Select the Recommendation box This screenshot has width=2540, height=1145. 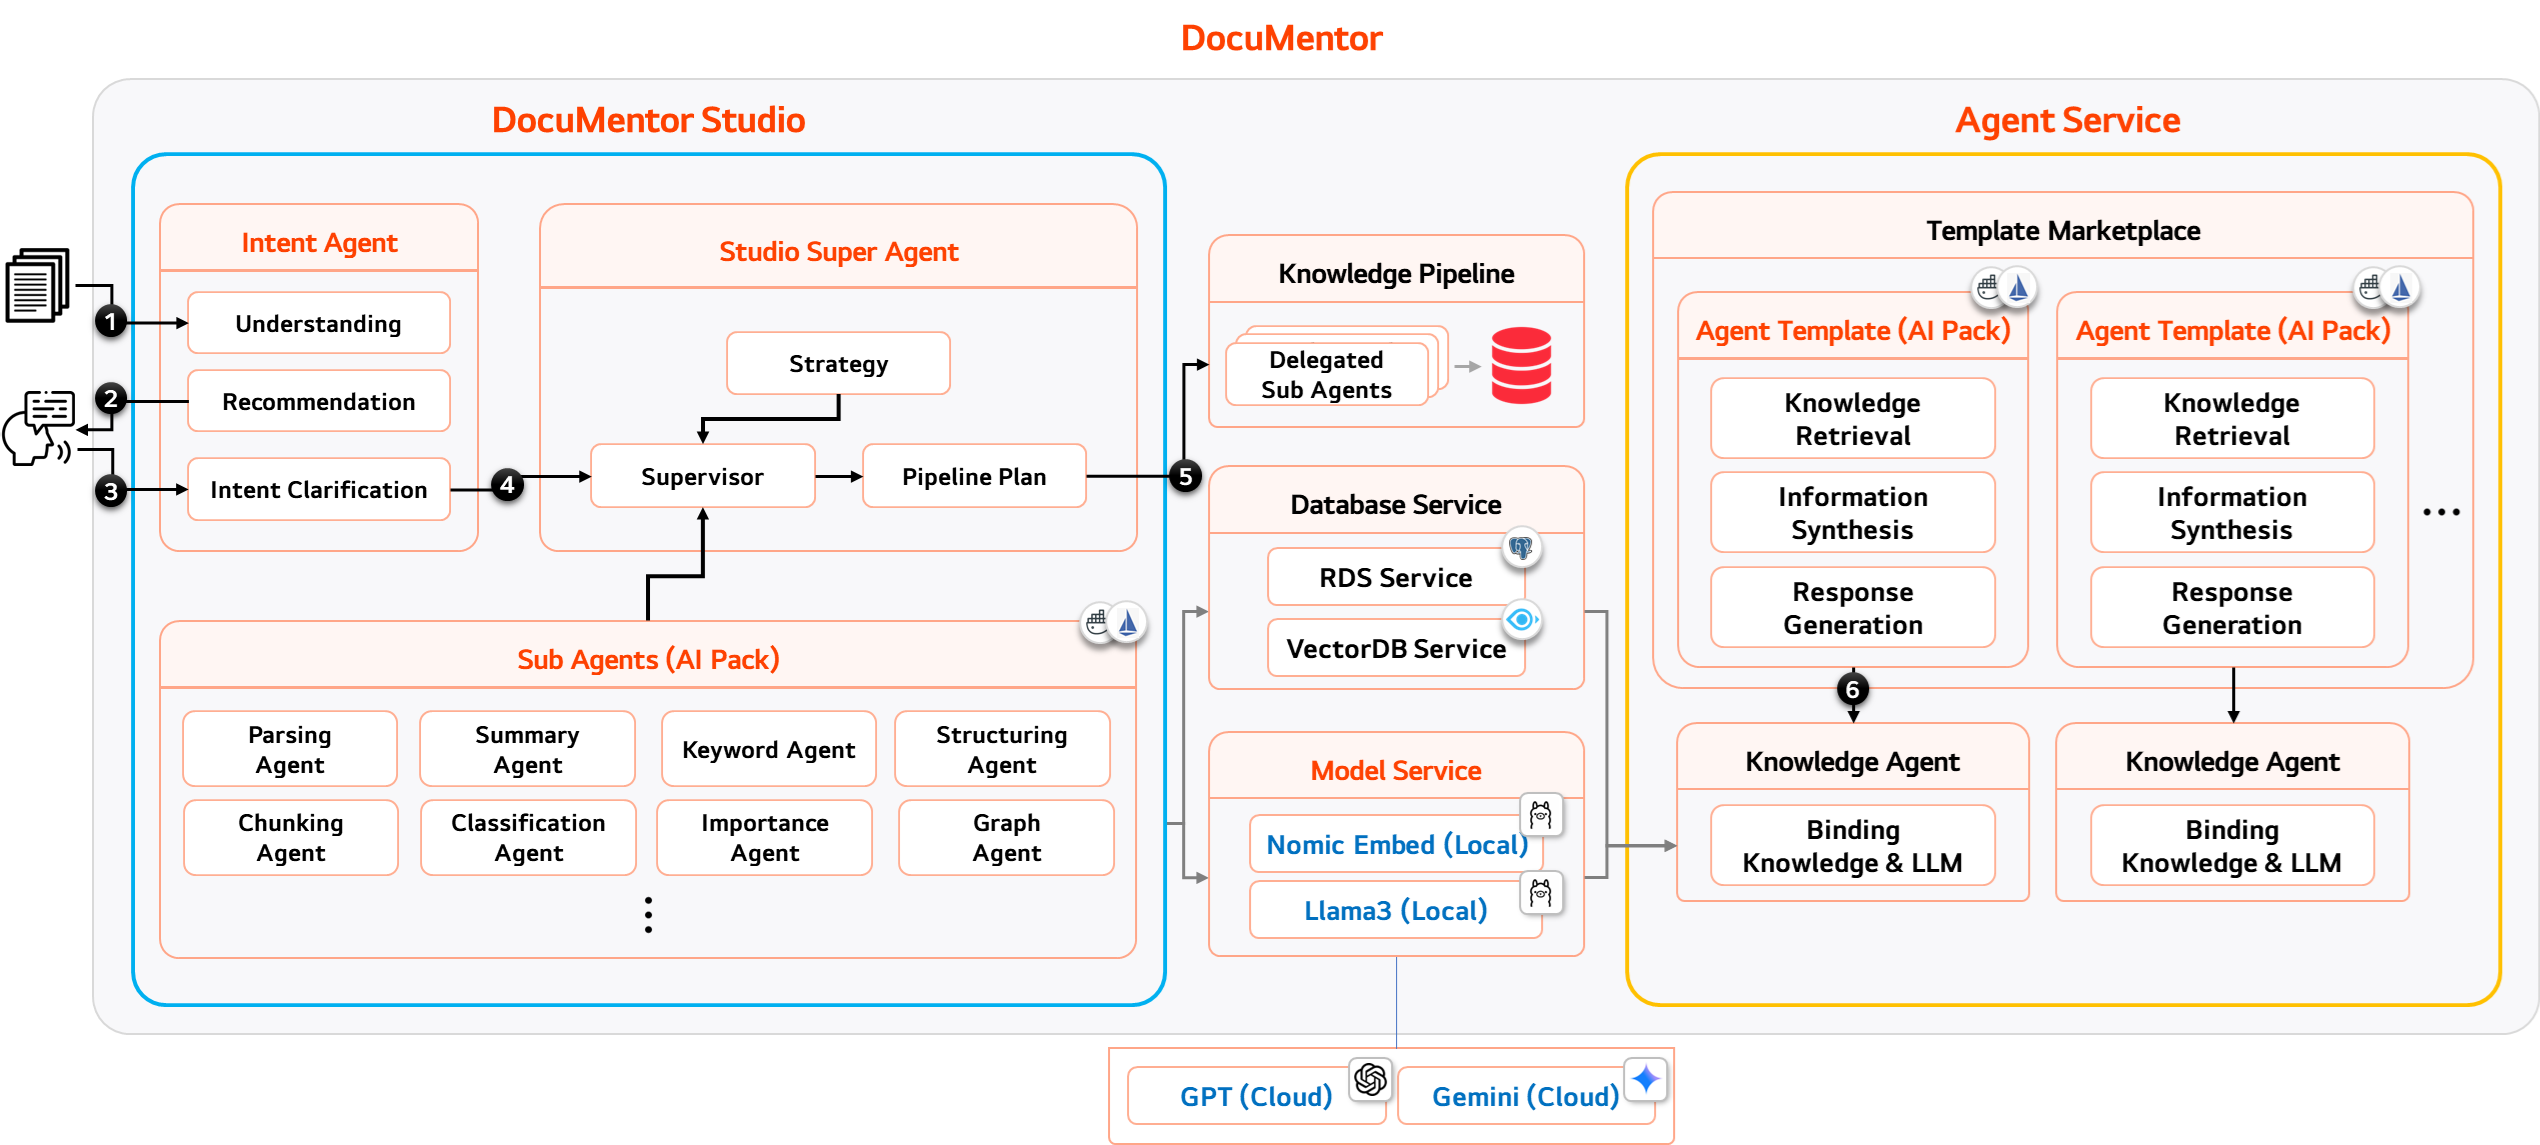(x=319, y=401)
